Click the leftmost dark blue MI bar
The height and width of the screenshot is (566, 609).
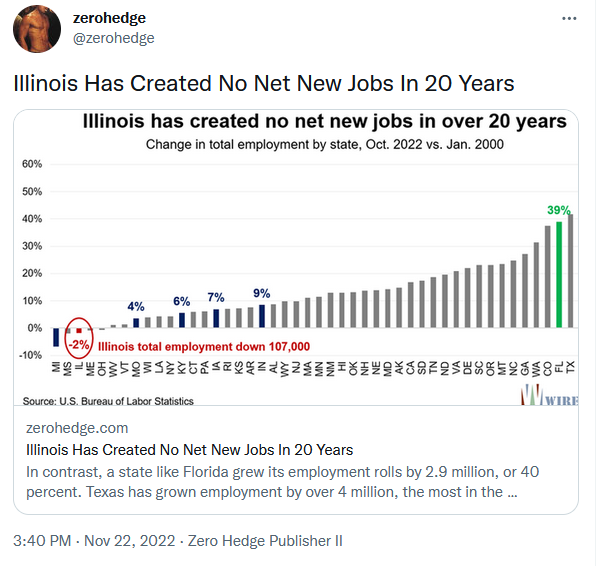(57, 336)
